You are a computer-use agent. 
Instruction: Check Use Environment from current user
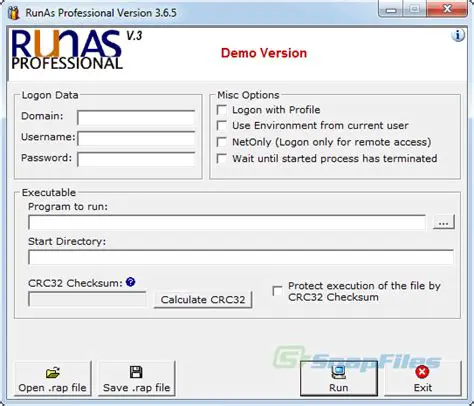(222, 126)
